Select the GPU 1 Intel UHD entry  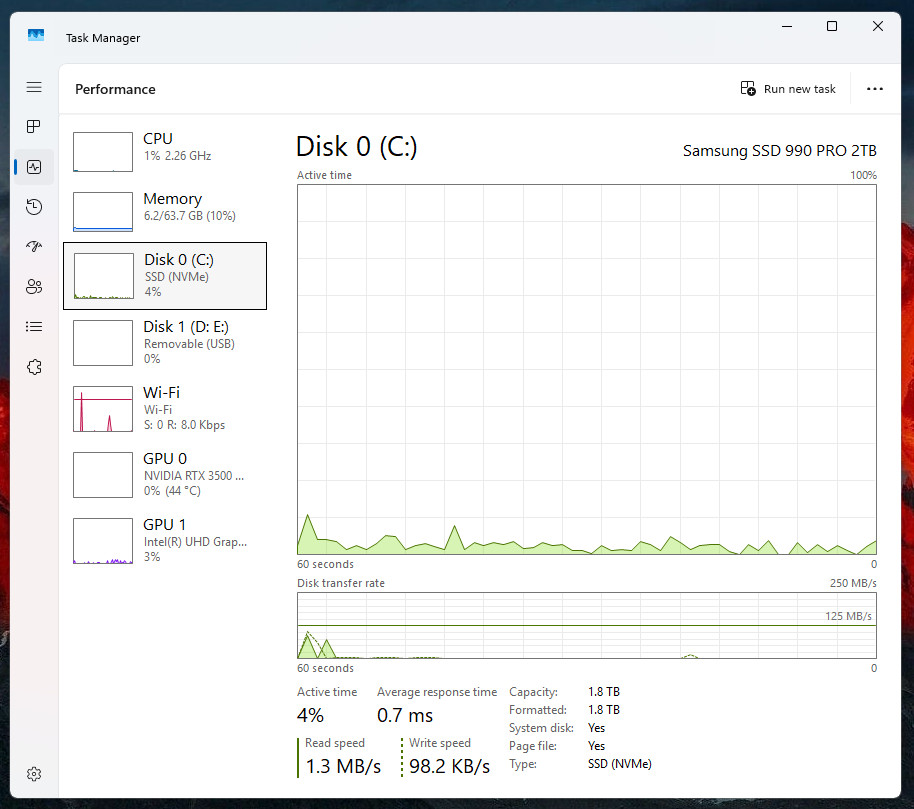pos(165,540)
